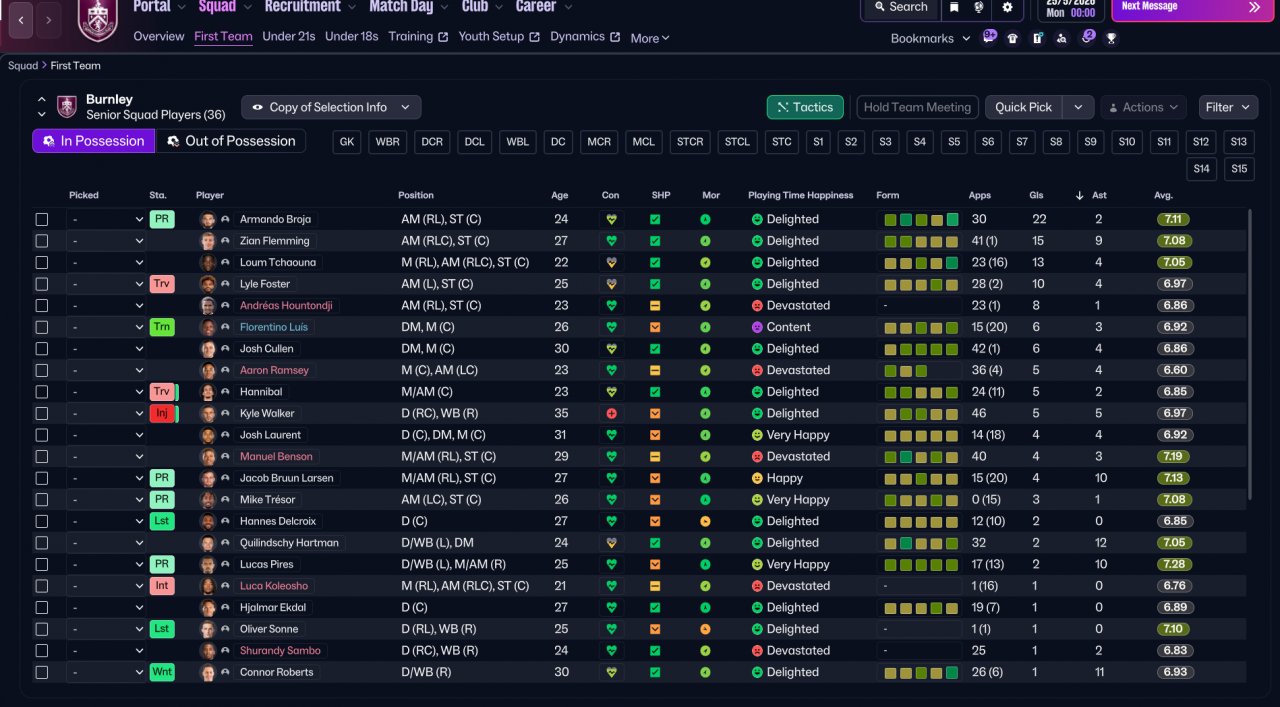Open the Dynamics tab
This screenshot has width=1280, height=707.
click(585, 36)
